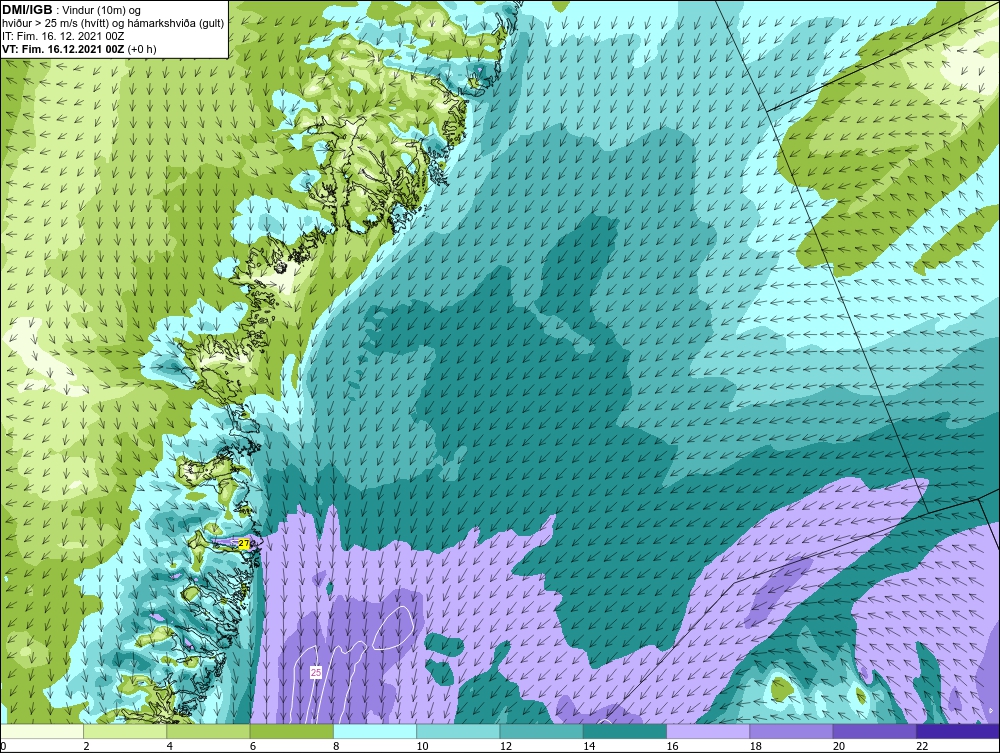Image resolution: width=1000 pixels, height=753 pixels.
Task: Click legend value 4
Action: [x=170, y=747]
